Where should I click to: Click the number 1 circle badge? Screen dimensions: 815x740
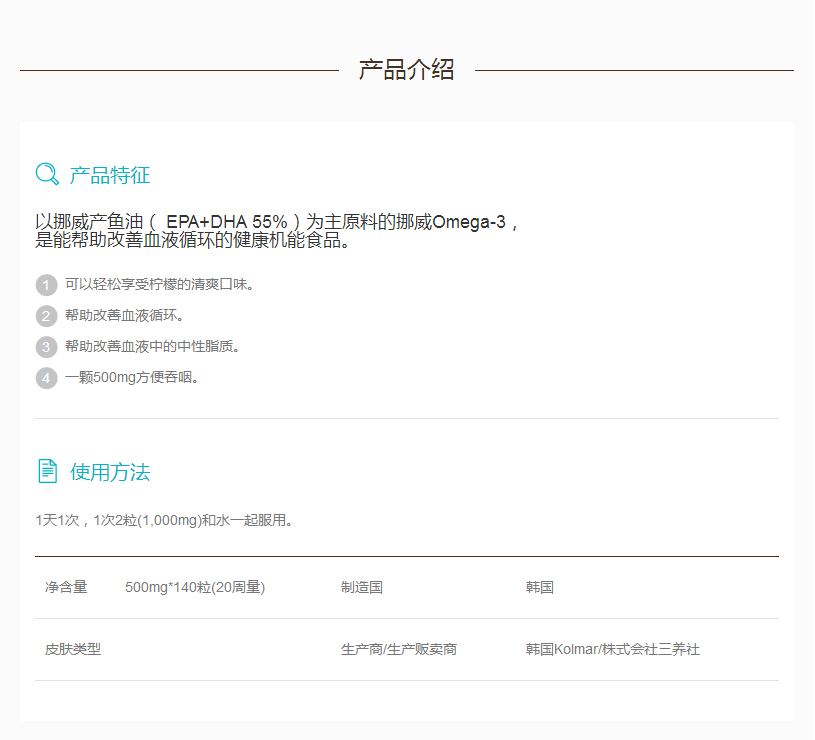[46, 285]
